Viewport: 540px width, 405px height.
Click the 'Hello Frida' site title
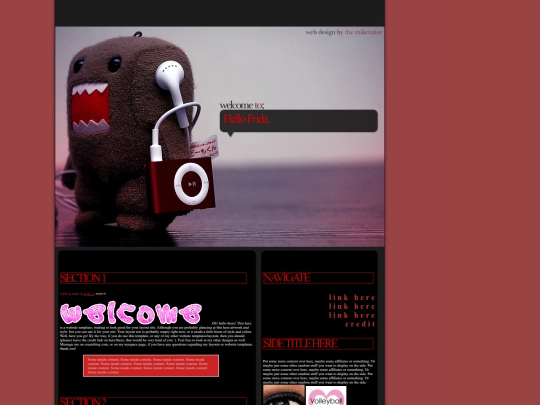click(x=246, y=119)
